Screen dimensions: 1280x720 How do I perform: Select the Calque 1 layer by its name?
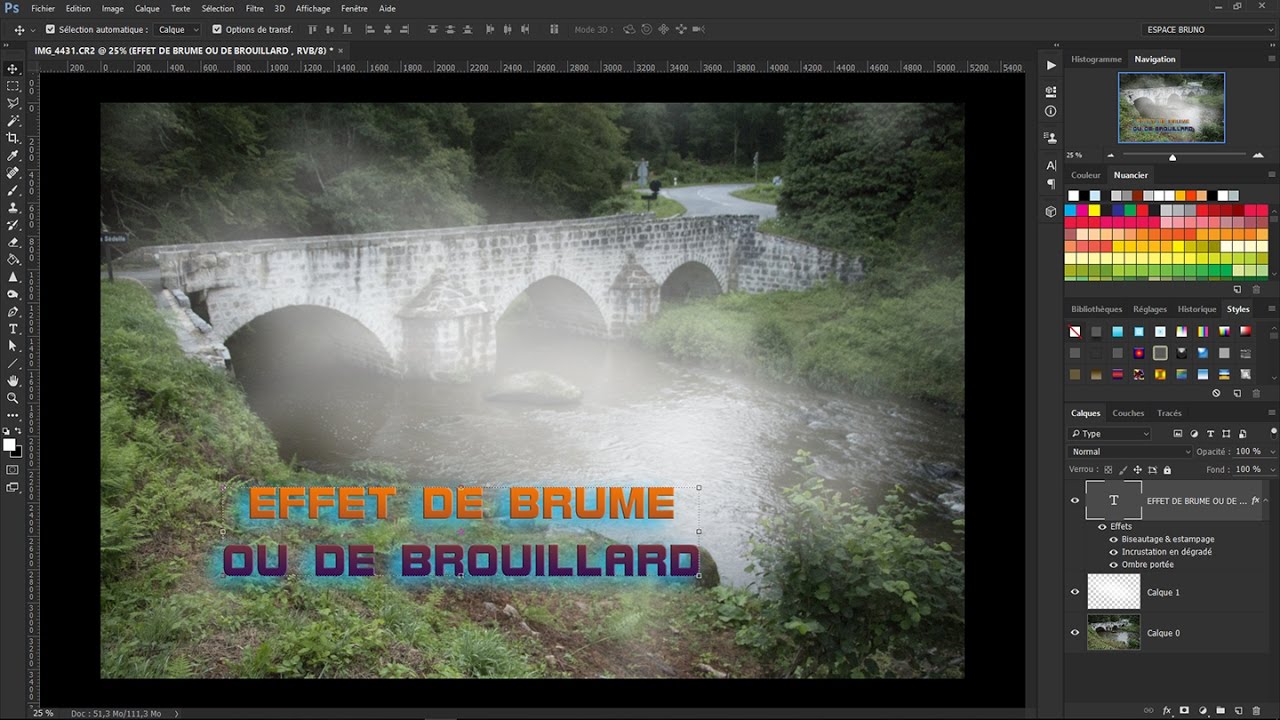click(x=1163, y=592)
